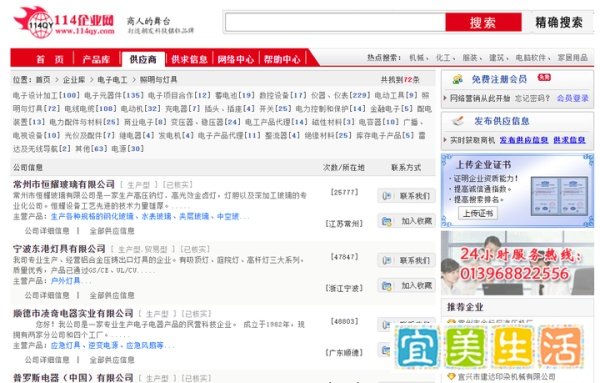This screenshot has width=600, height=383.
Task: Click 加入收藏 for 常州市恒耀玻璃有限公司
Action: pos(406,221)
